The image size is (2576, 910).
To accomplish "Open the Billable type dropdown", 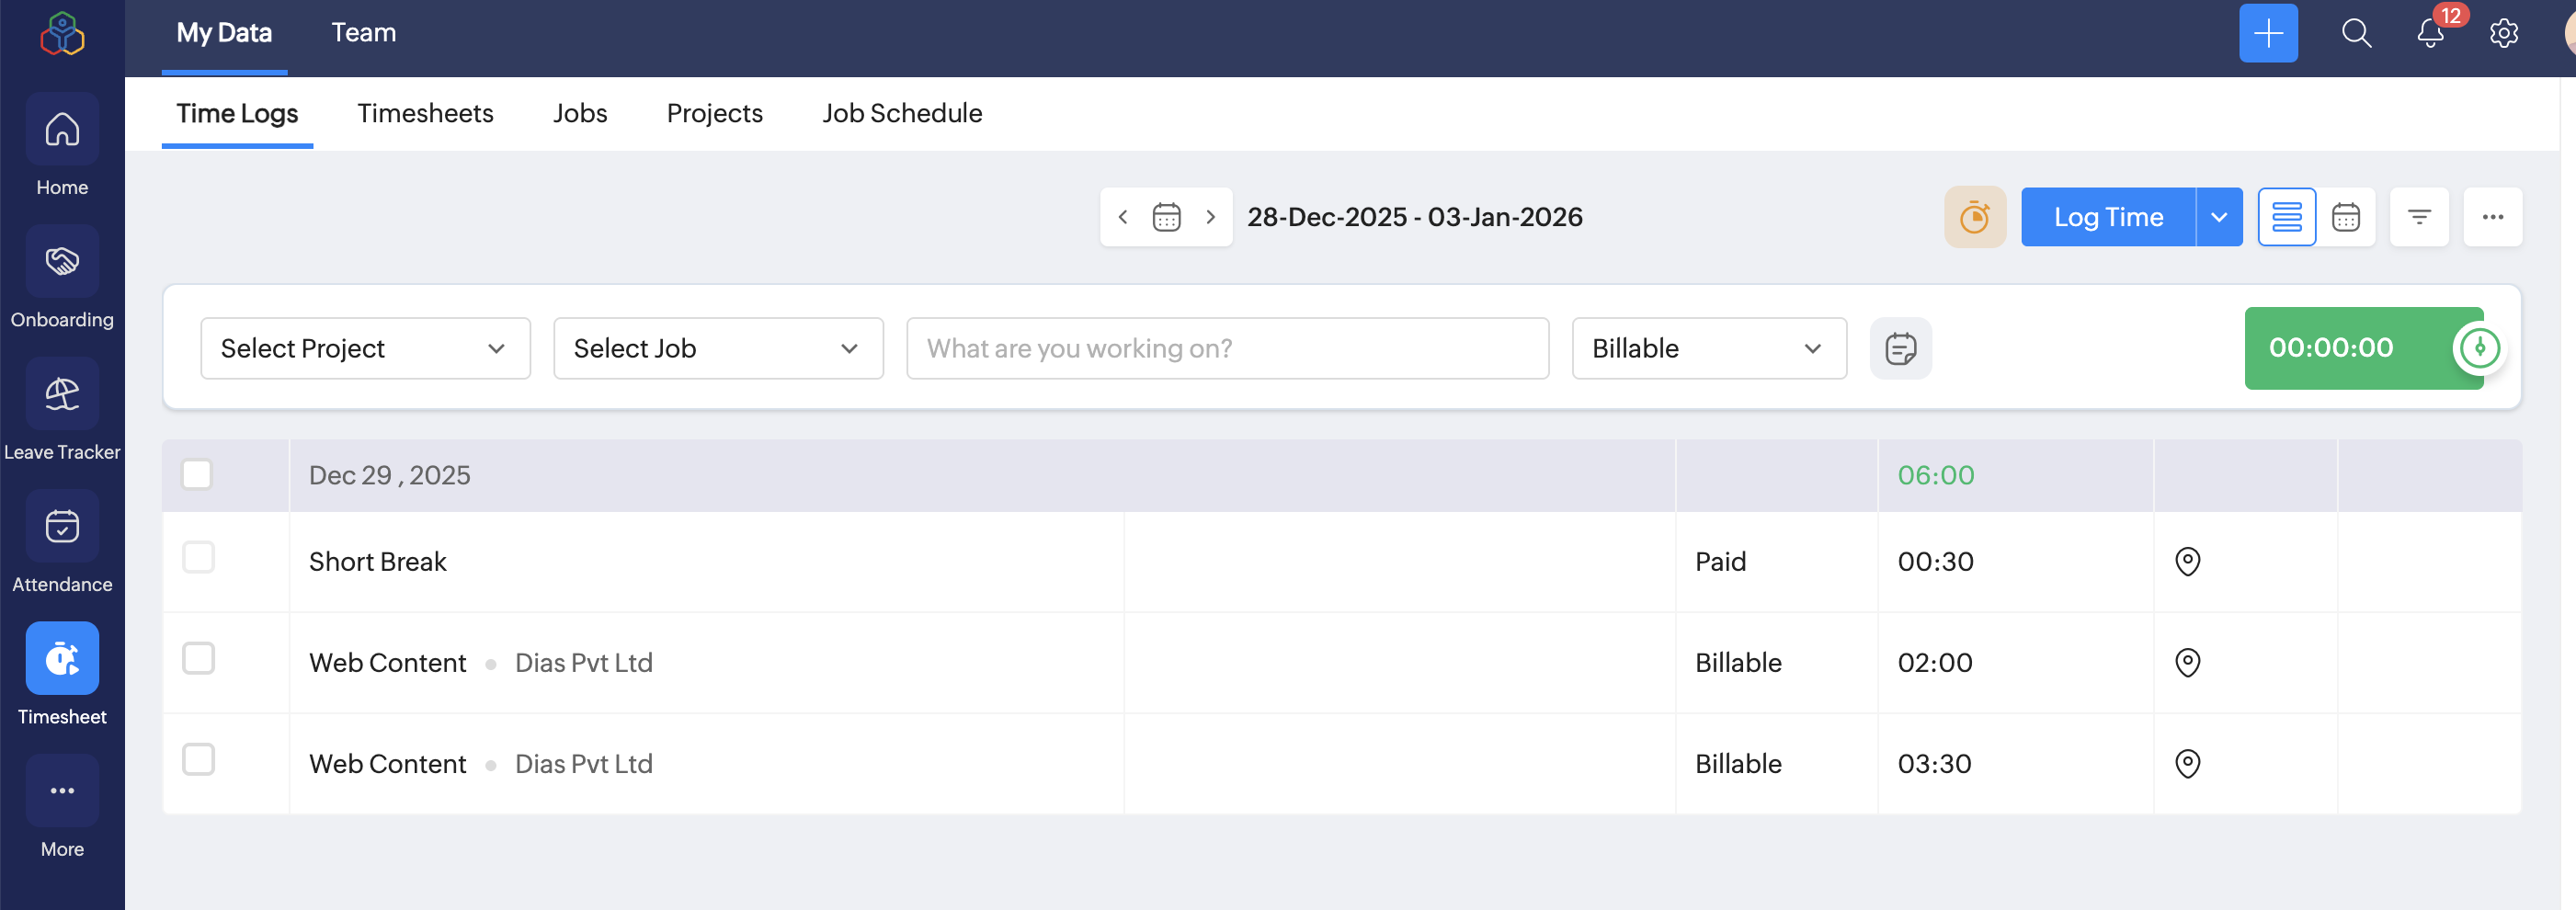I will [1708, 349].
